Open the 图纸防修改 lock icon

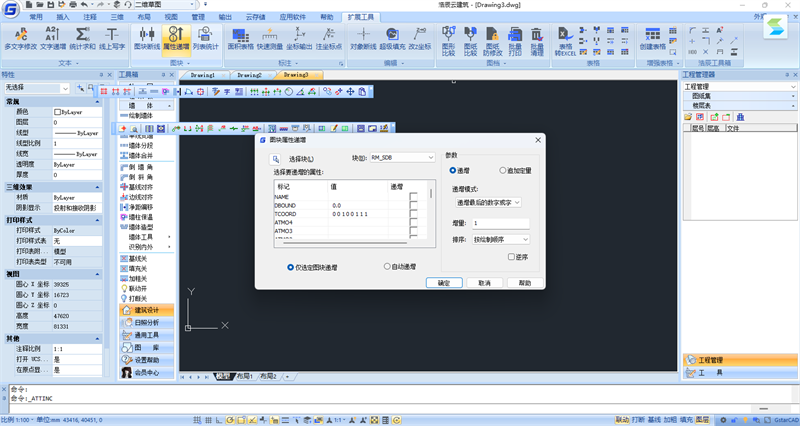[492, 35]
